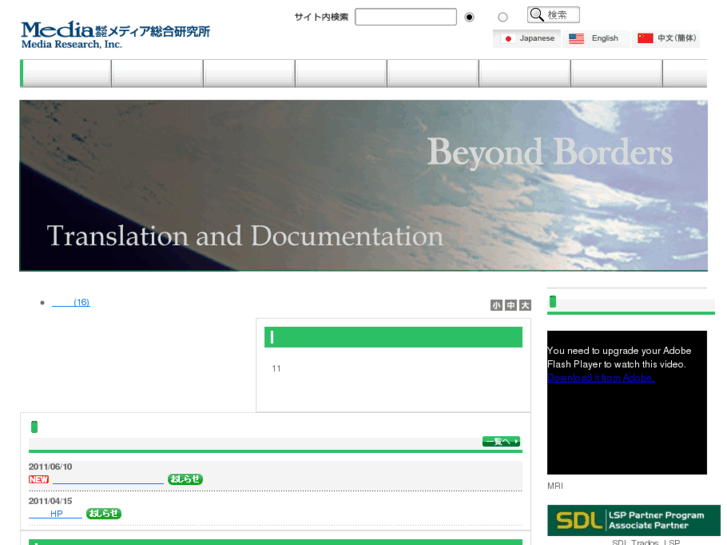The image size is (727, 545).
Task: Click お知らせ tag on the 2011/06/10 entry
Action: coord(185,479)
